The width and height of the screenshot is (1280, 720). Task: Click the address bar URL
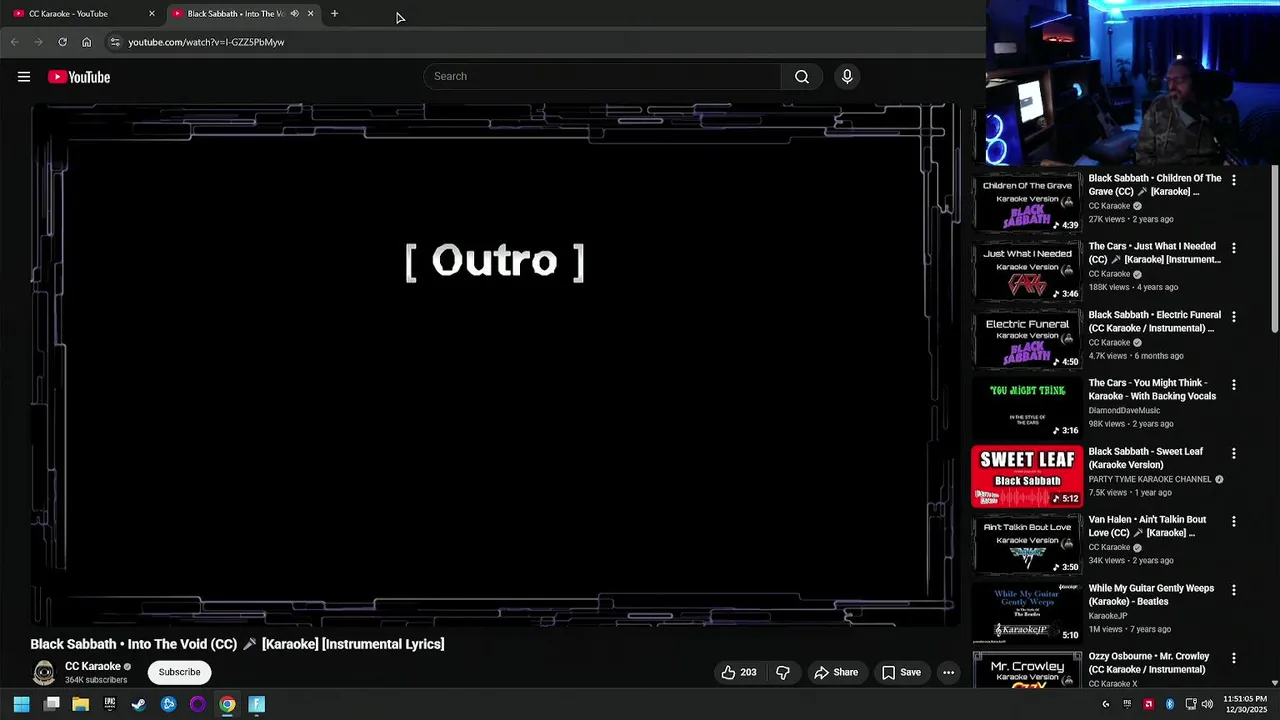[206, 42]
